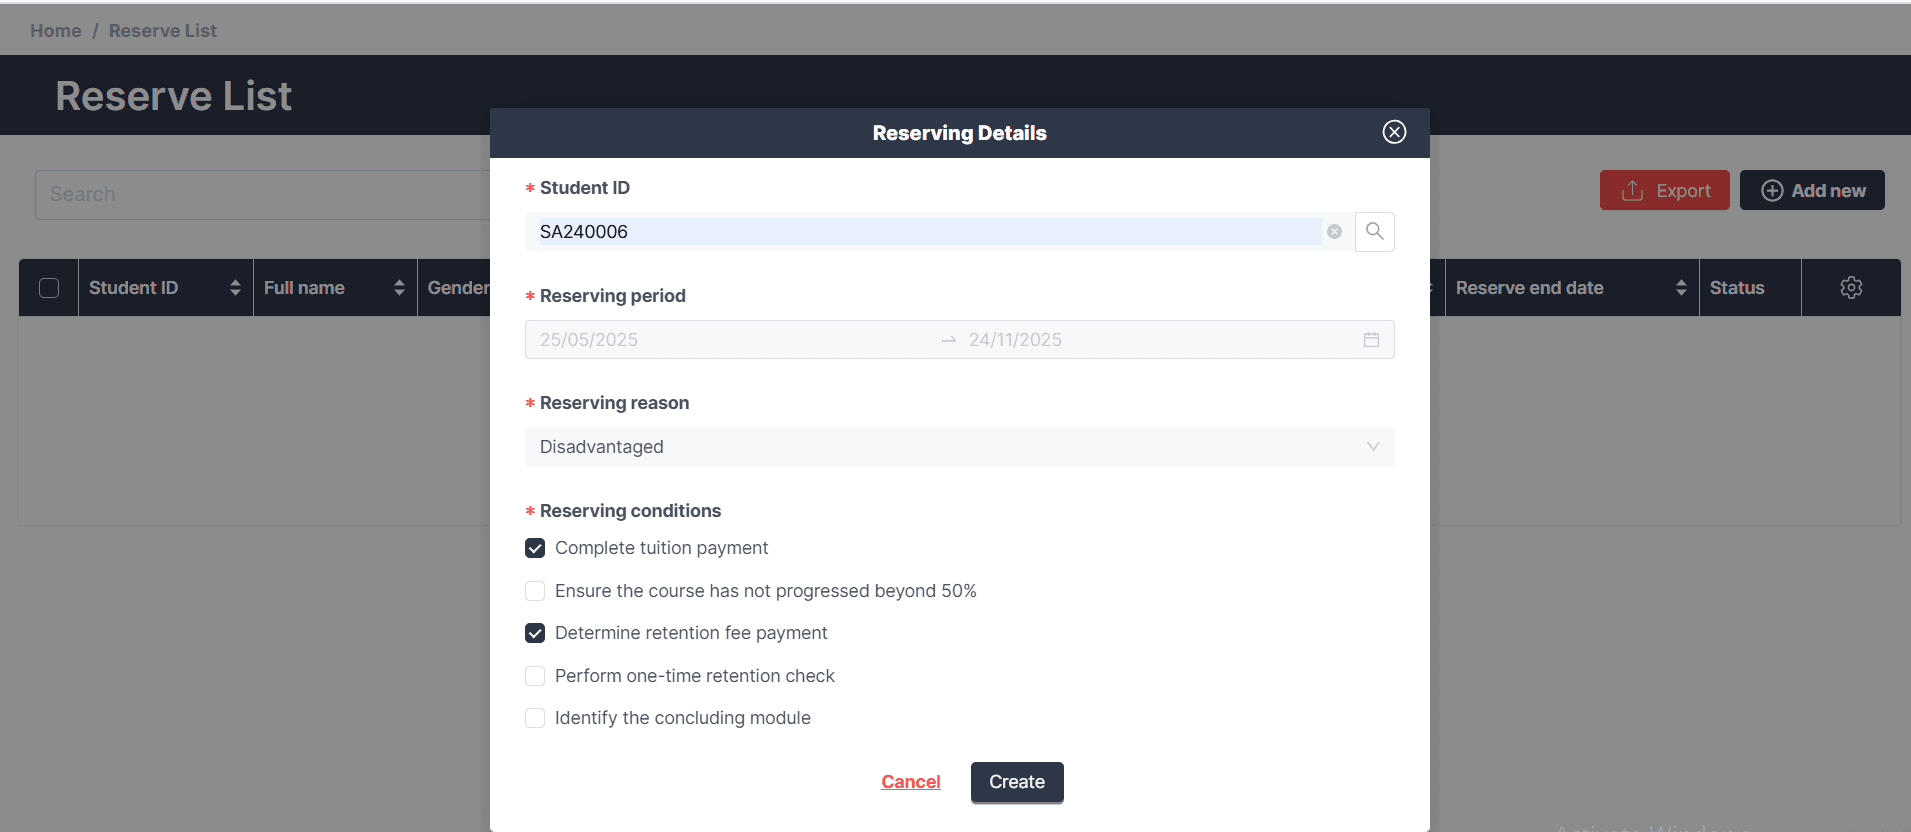Clear the Student ID field using the clear icon
1911x832 pixels.
click(x=1335, y=231)
